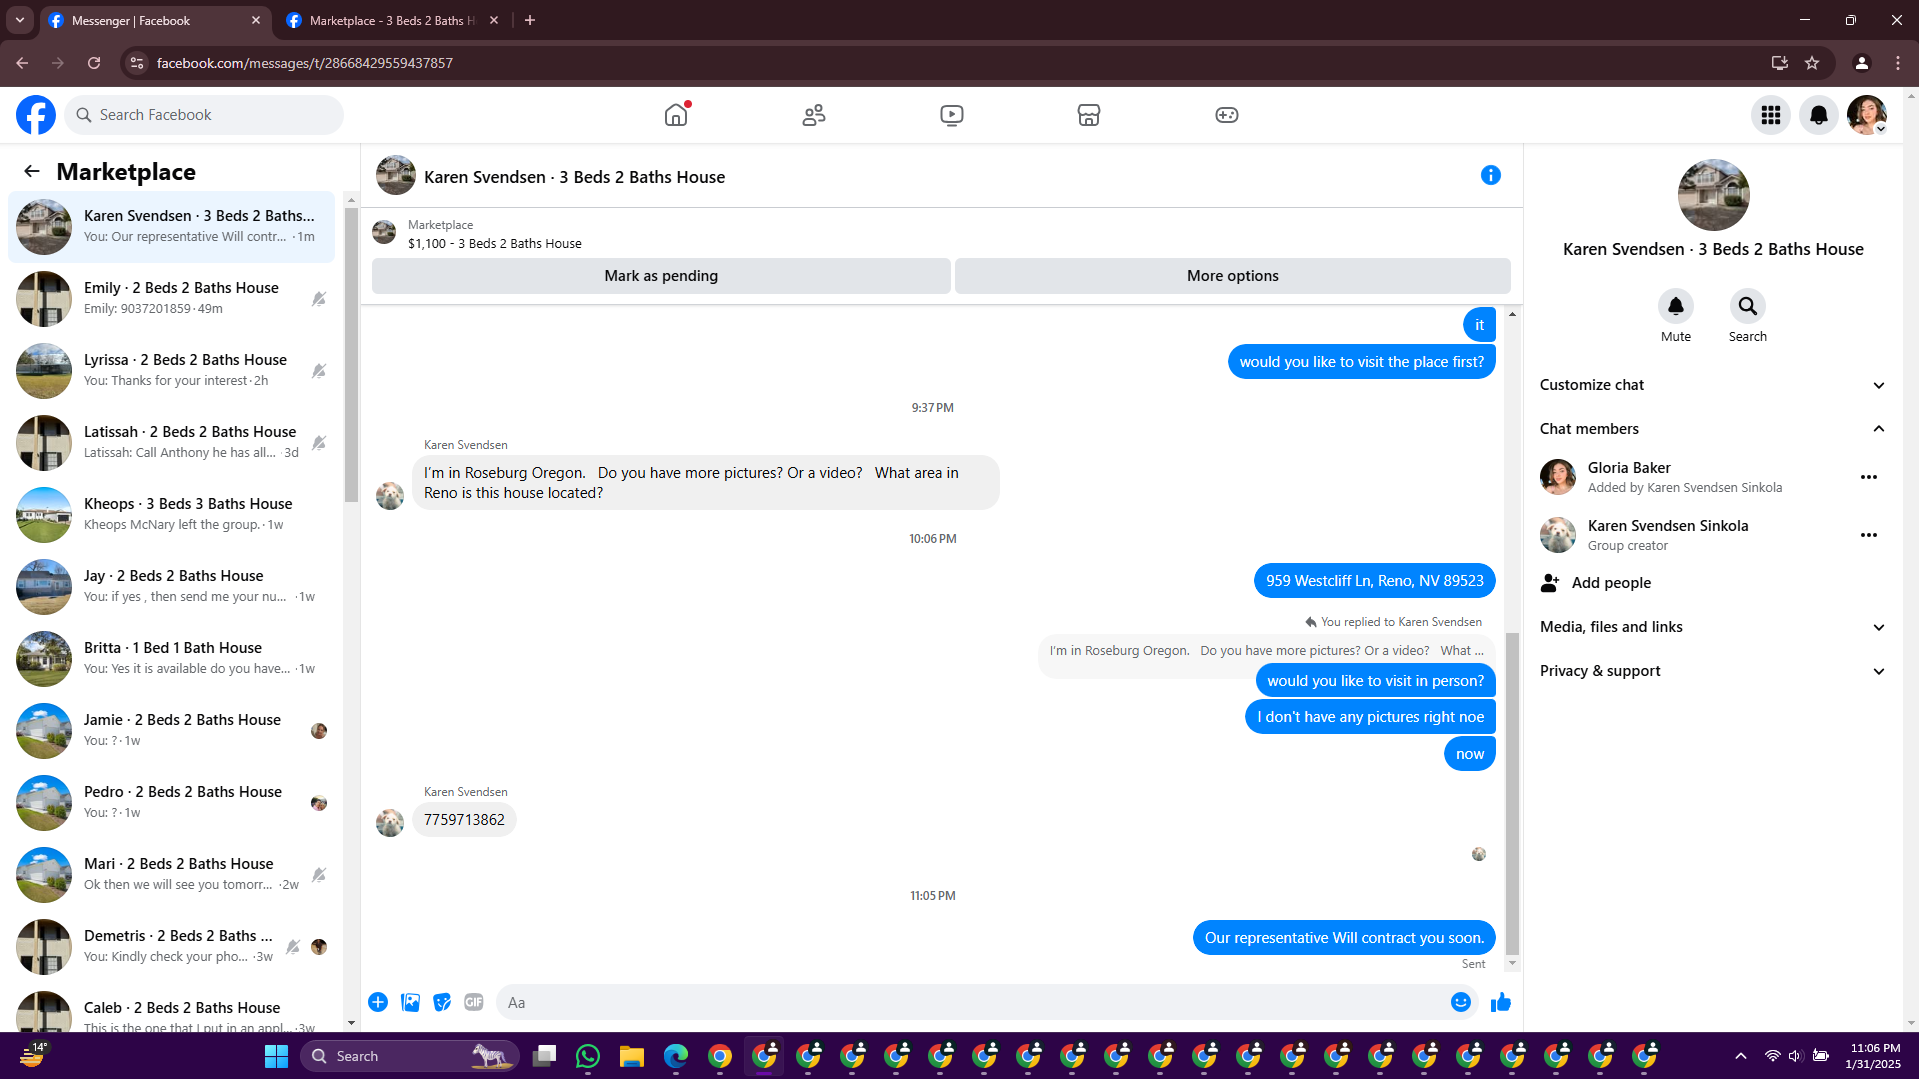Image resolution: width=1919 pixels, height=1079 pixels.
Task: Click More options button
Action: click(x=1233, y=276)
